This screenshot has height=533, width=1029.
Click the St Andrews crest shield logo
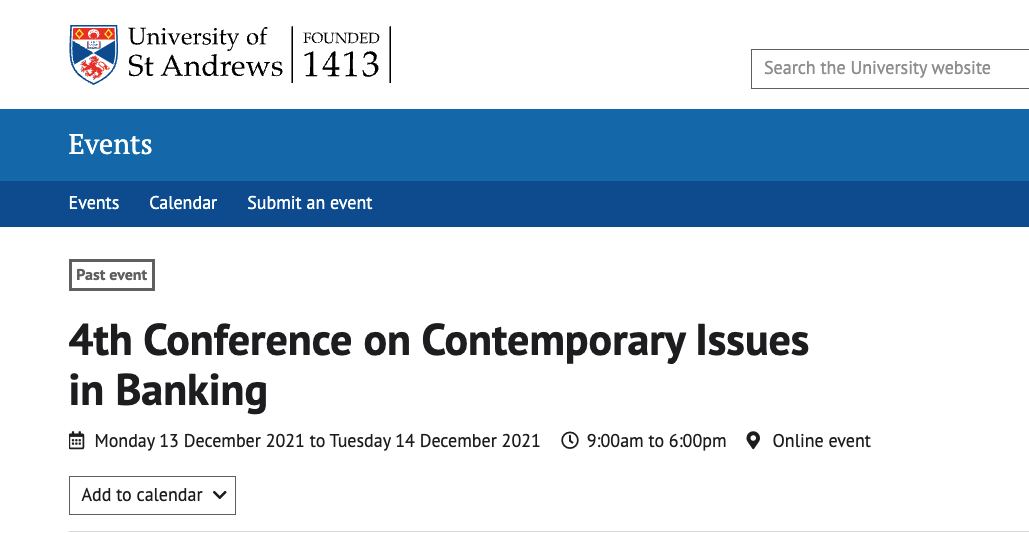coord(93,54)
